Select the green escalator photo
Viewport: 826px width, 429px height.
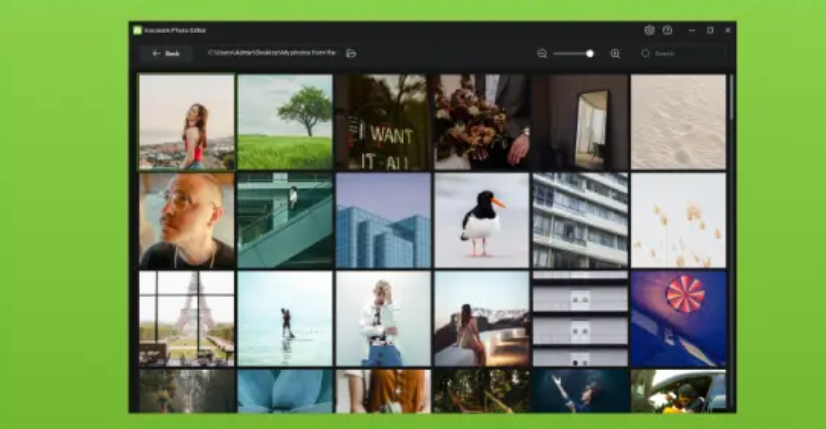point(285,220)
